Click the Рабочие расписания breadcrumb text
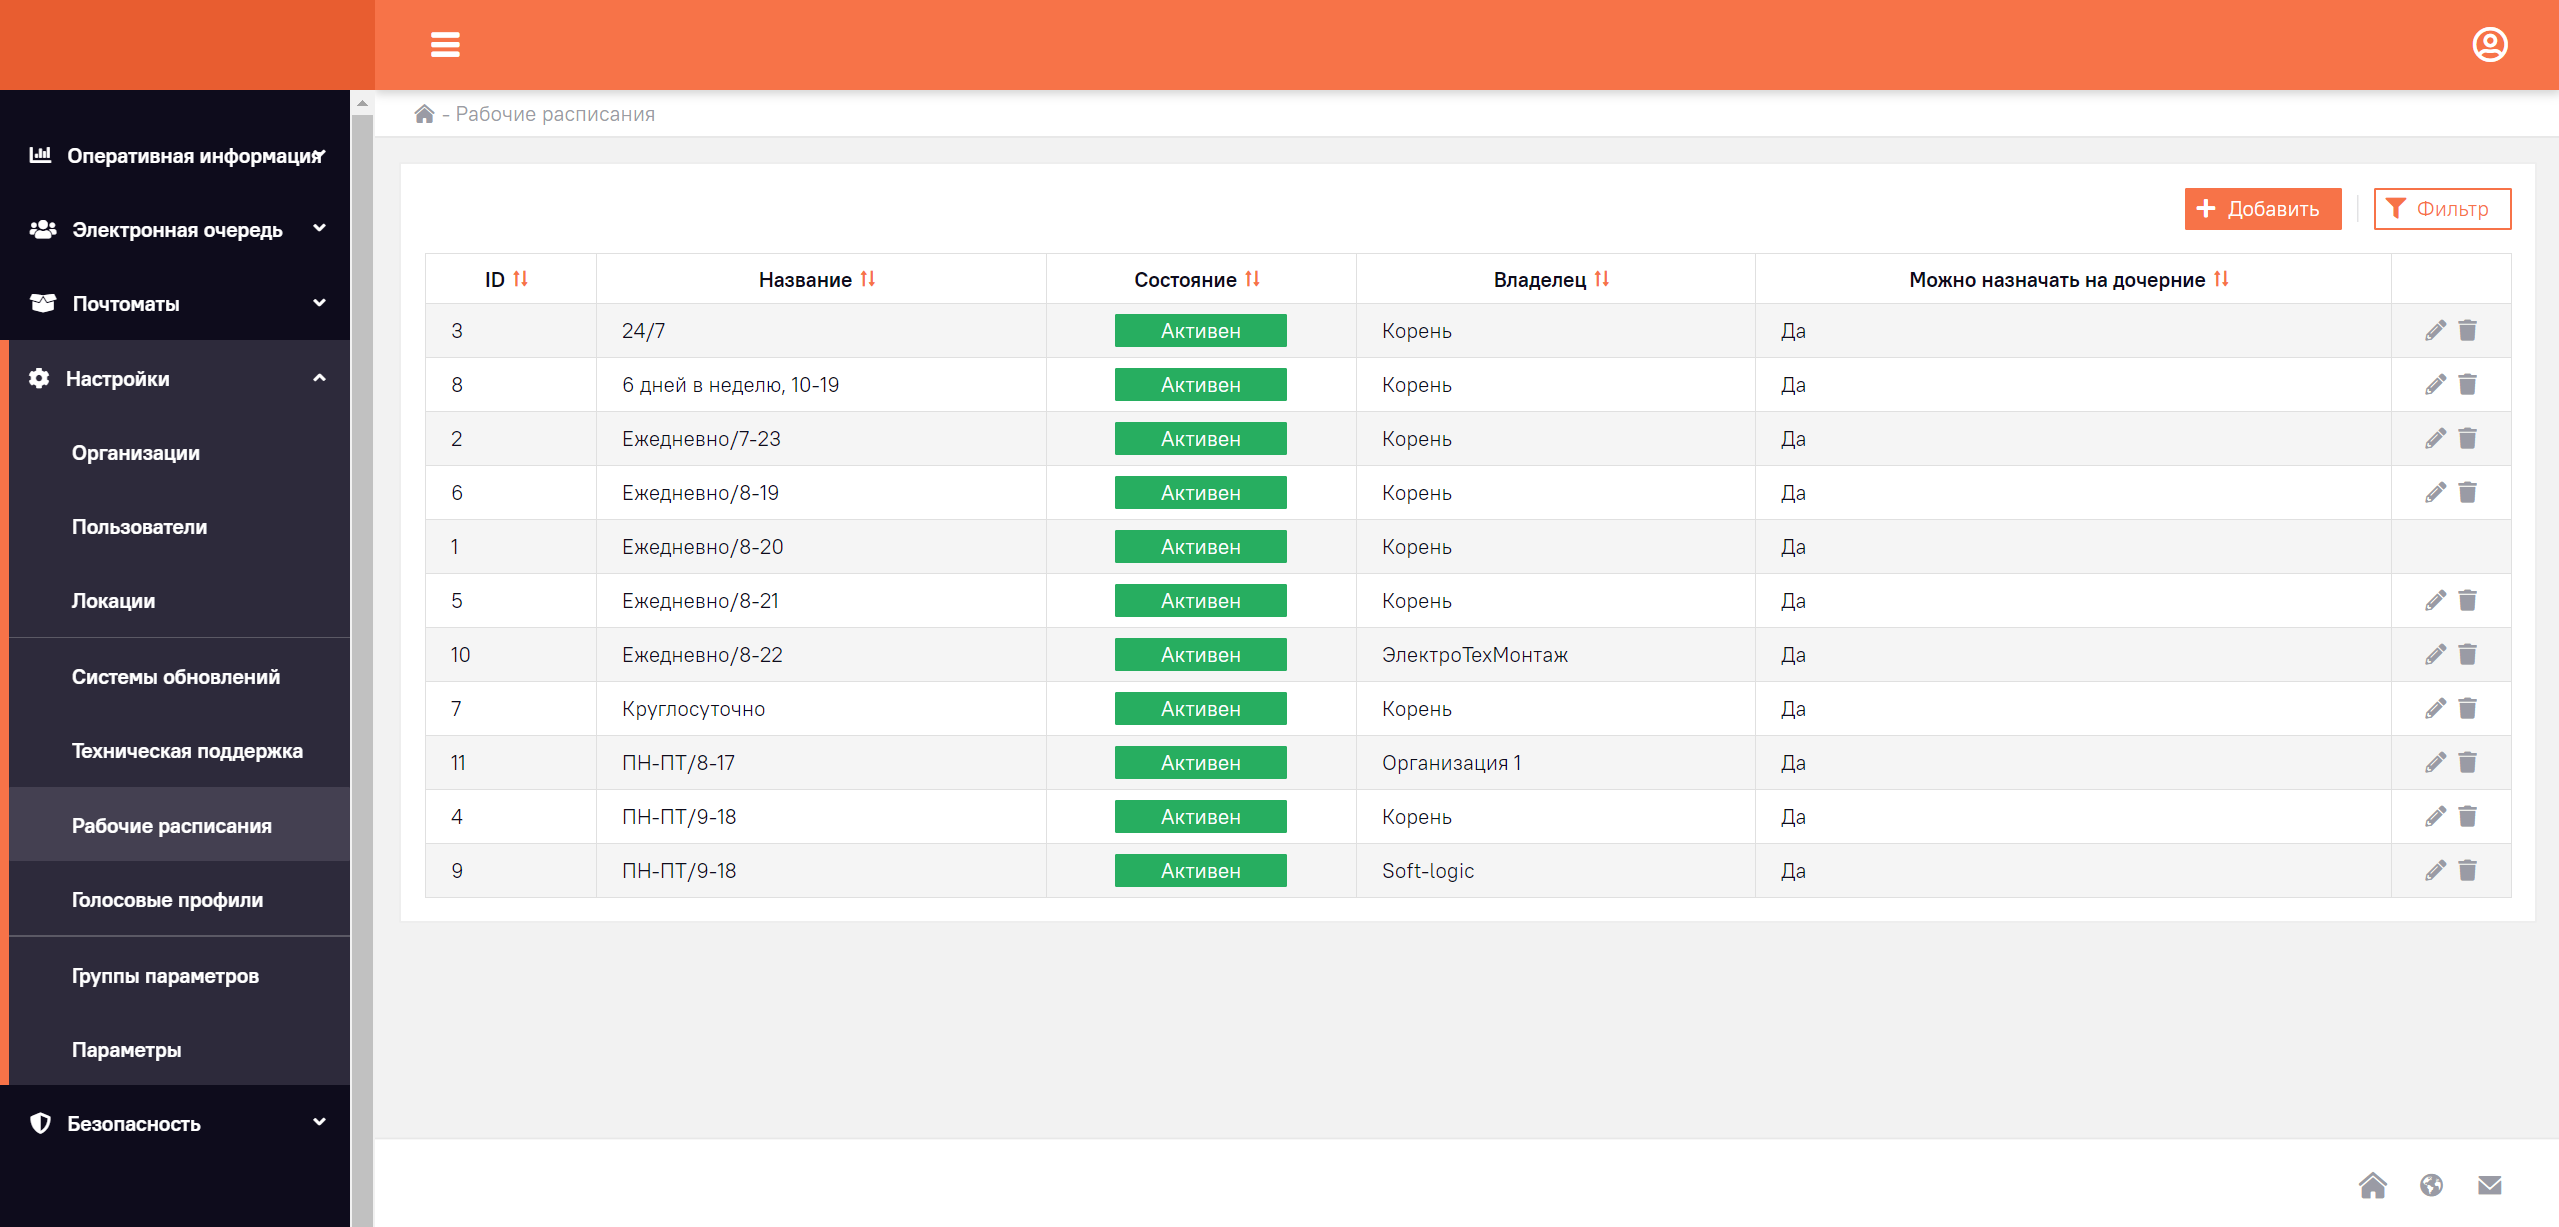The image size is (2559, 1227). pos(555,114)
